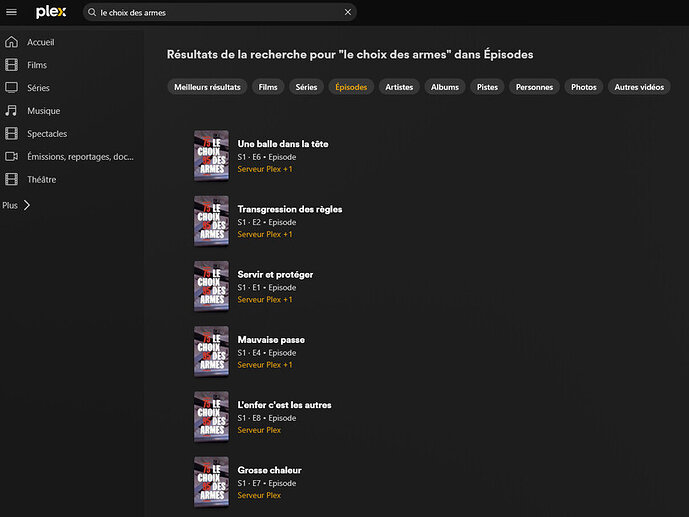Open poster for L'enfer c'est les autres
This screenshot has height=517, width=689.
pyautogui.click(x=211, y=417)
